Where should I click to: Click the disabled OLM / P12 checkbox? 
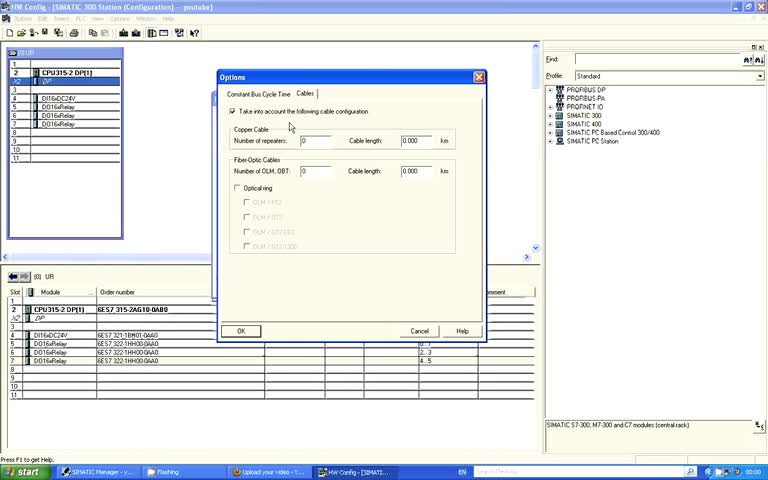pos(247,202)
